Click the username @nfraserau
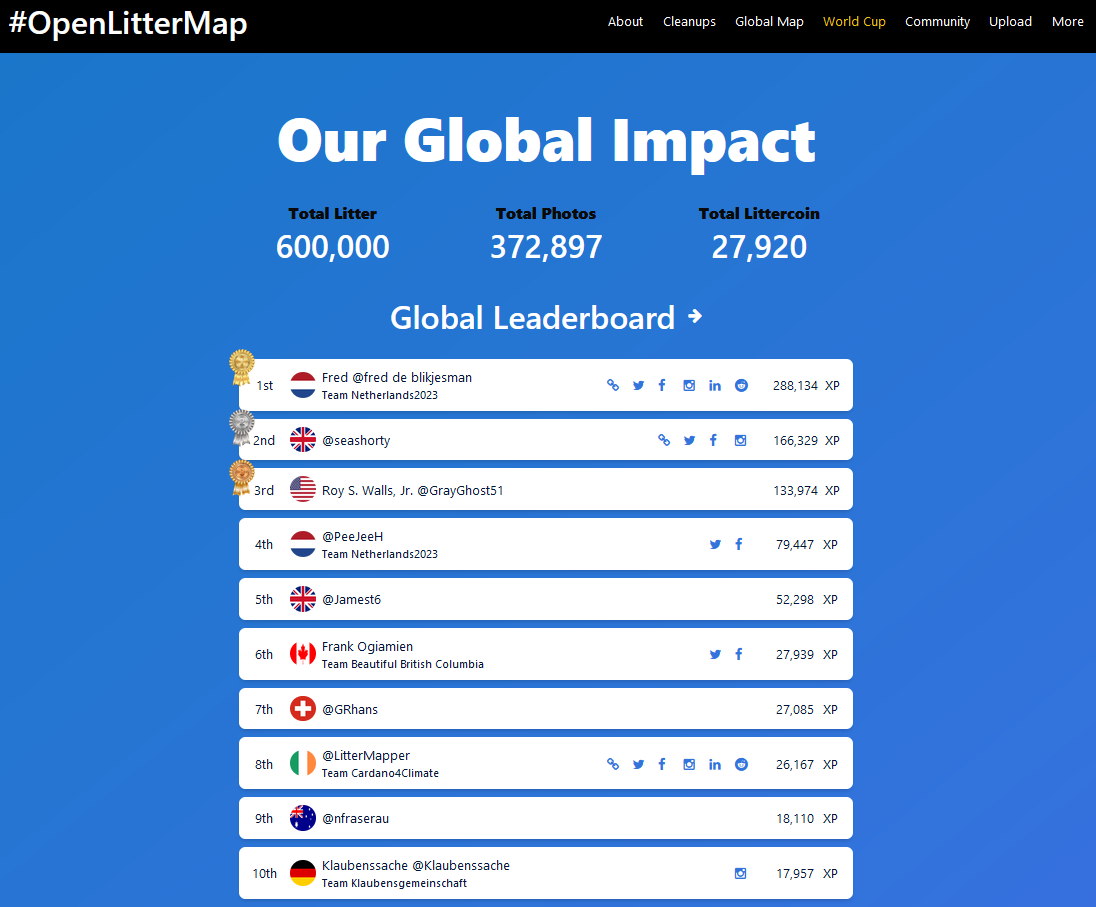 355,818
